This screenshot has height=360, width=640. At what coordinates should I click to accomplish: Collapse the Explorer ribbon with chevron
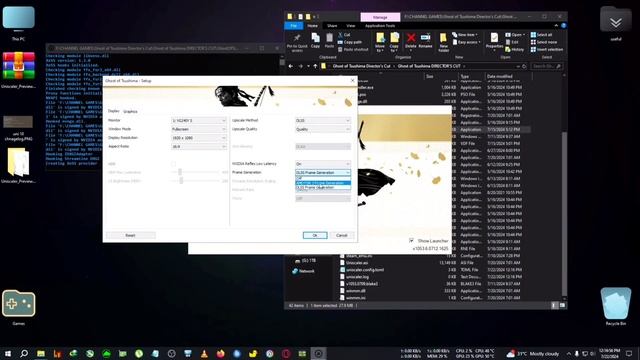[556, 25]
